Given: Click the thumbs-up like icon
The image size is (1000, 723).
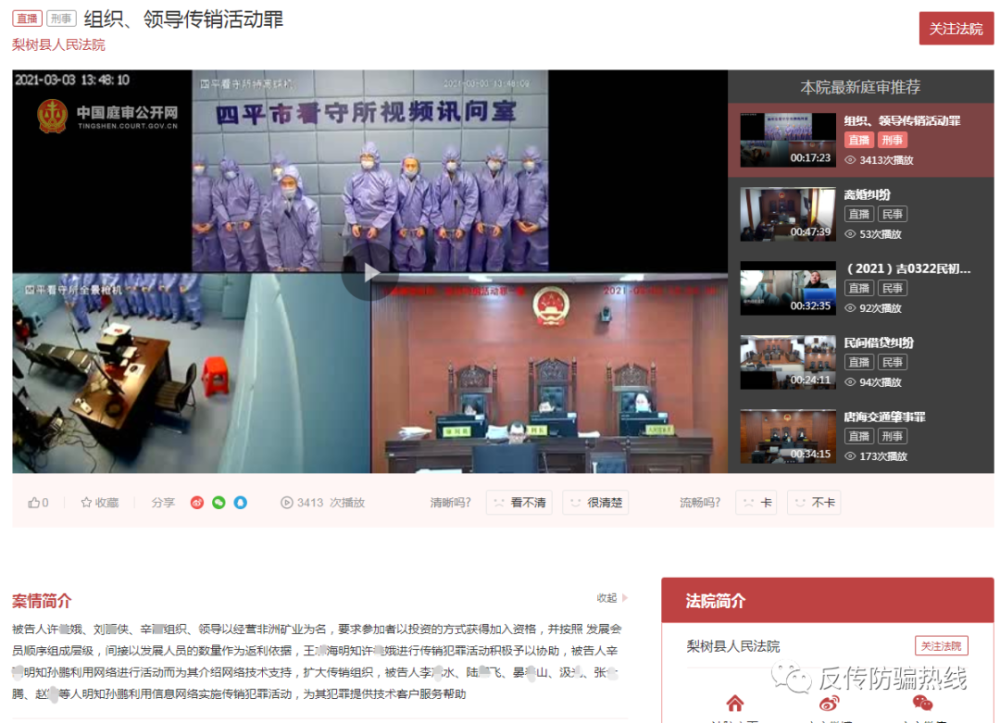Looking at the screenshot, I should click(33, 502).
